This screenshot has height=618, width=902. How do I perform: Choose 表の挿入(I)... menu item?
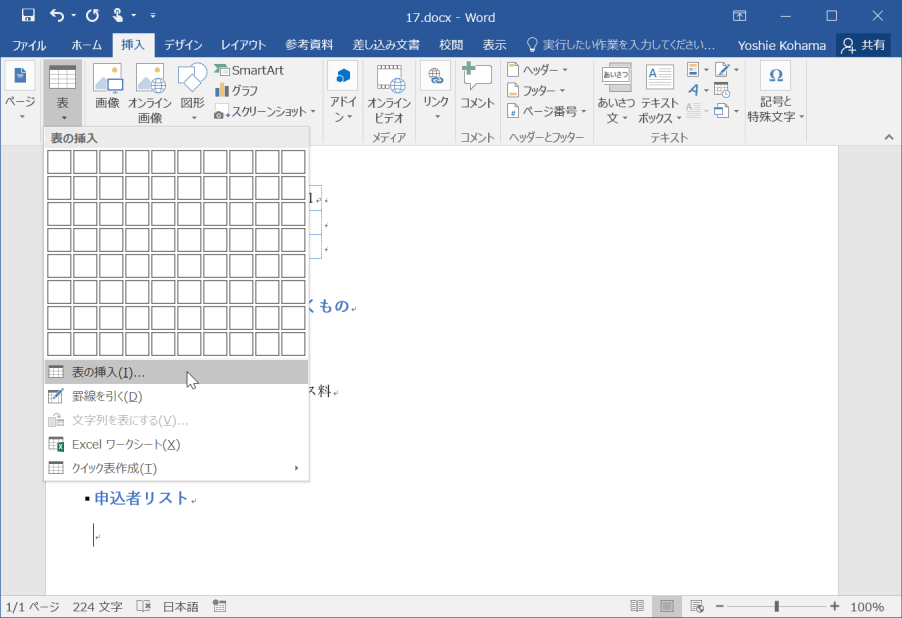coord(176,372)
